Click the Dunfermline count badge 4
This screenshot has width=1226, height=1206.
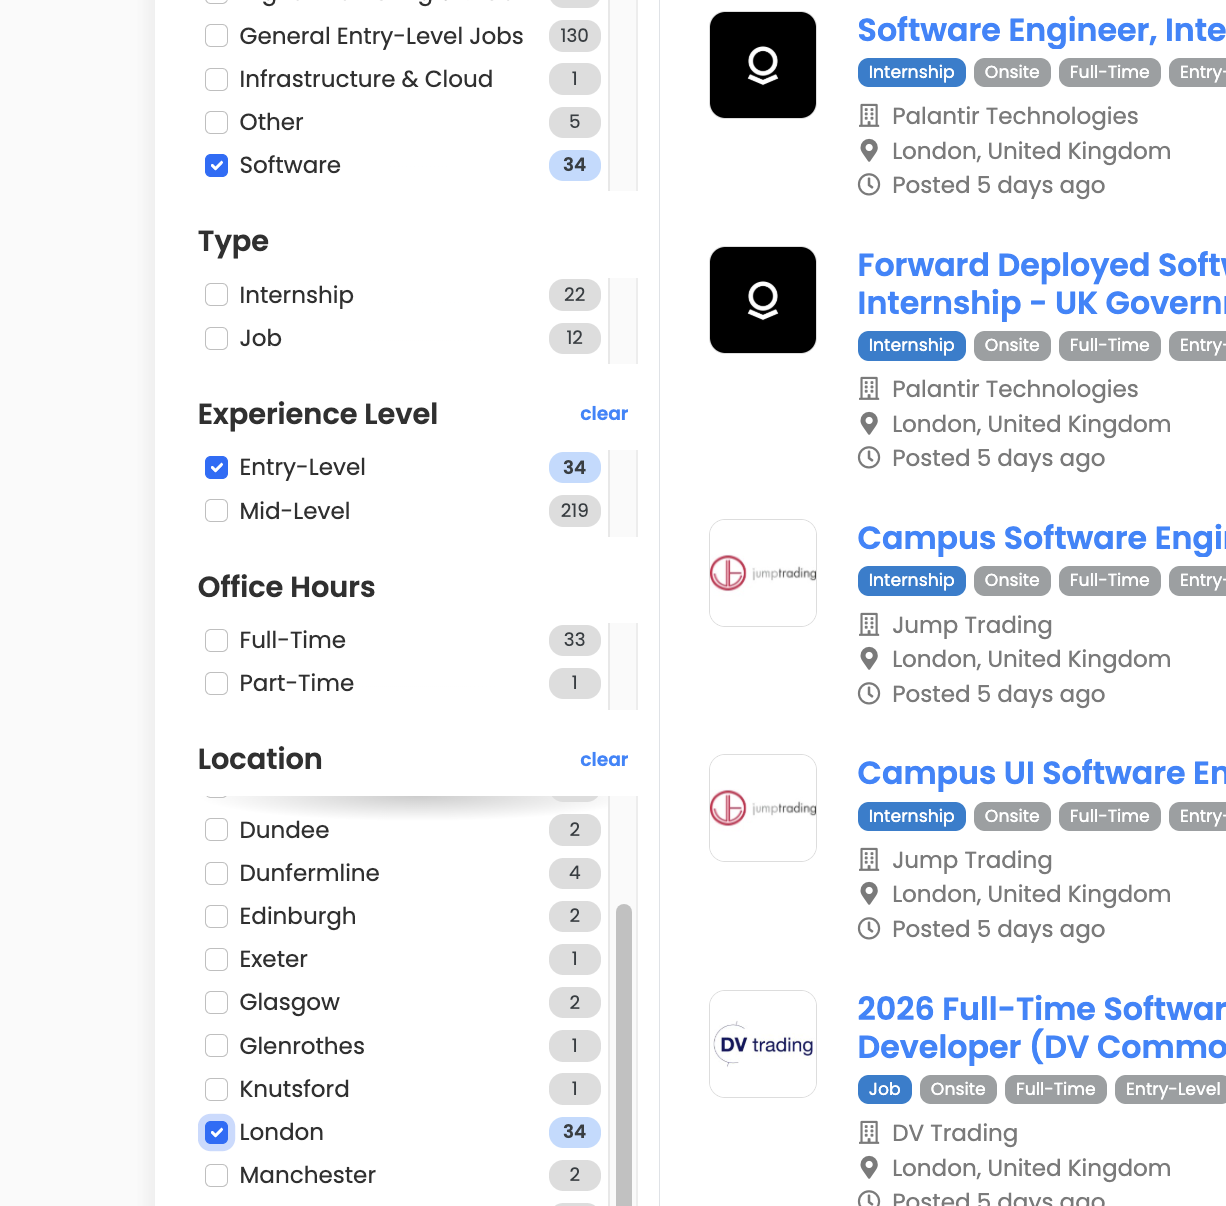pos(574,873)
